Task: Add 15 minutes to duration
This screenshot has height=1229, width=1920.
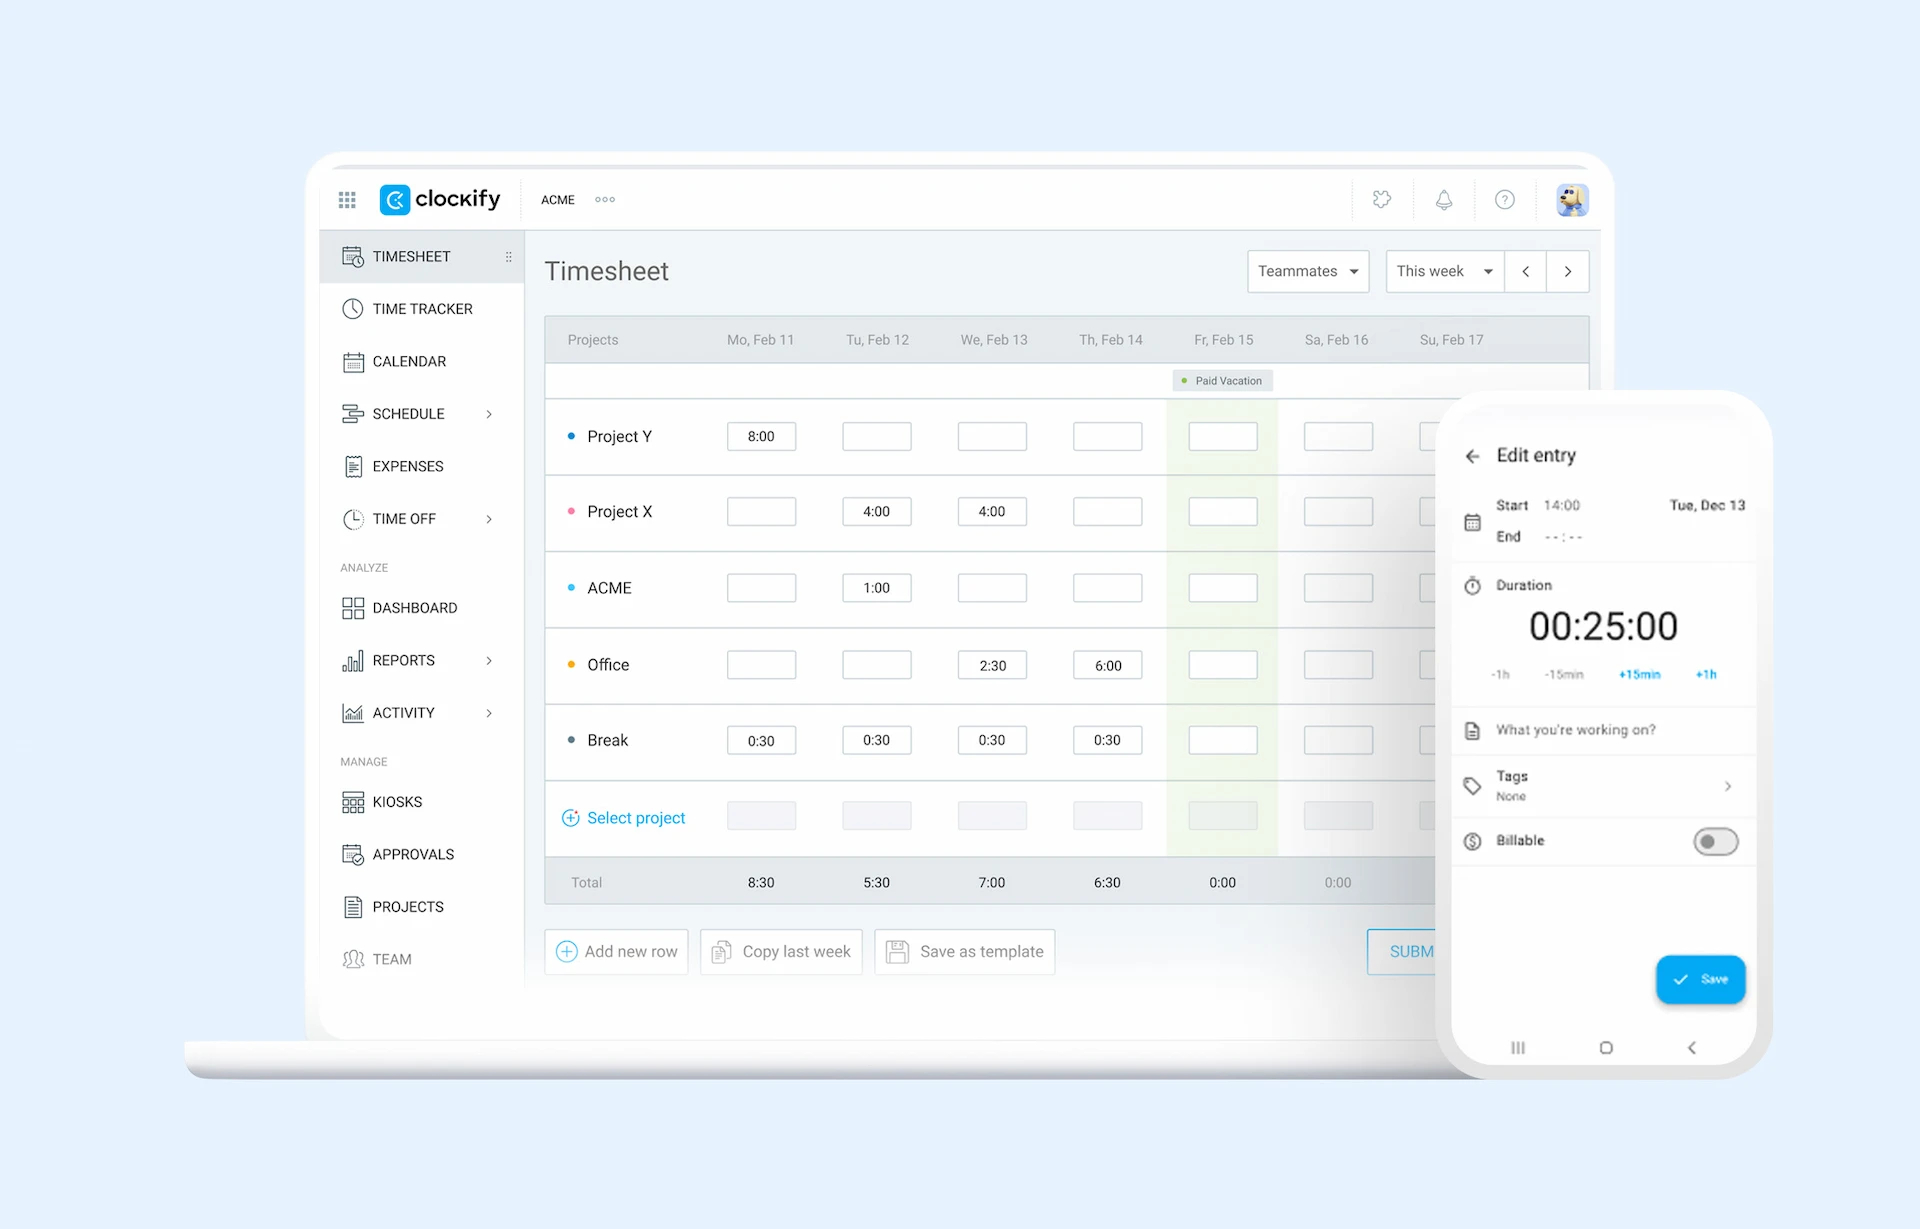Action: [1639, 675]
